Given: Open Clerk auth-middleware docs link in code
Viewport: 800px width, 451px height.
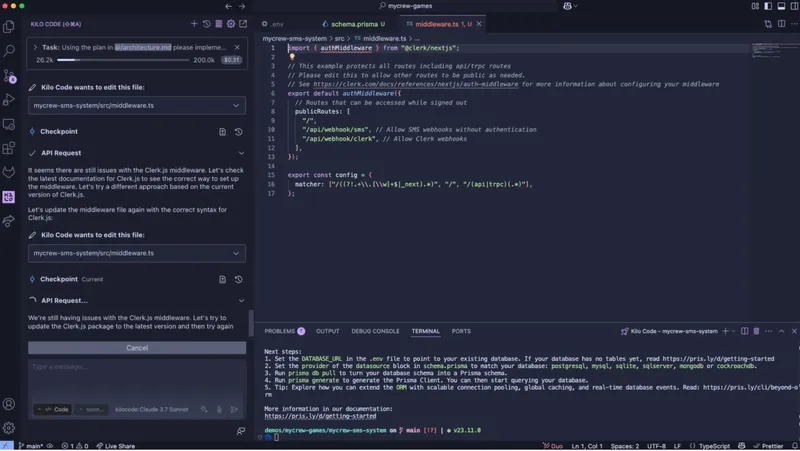Looking at the screenshot, I should point(415,84).
